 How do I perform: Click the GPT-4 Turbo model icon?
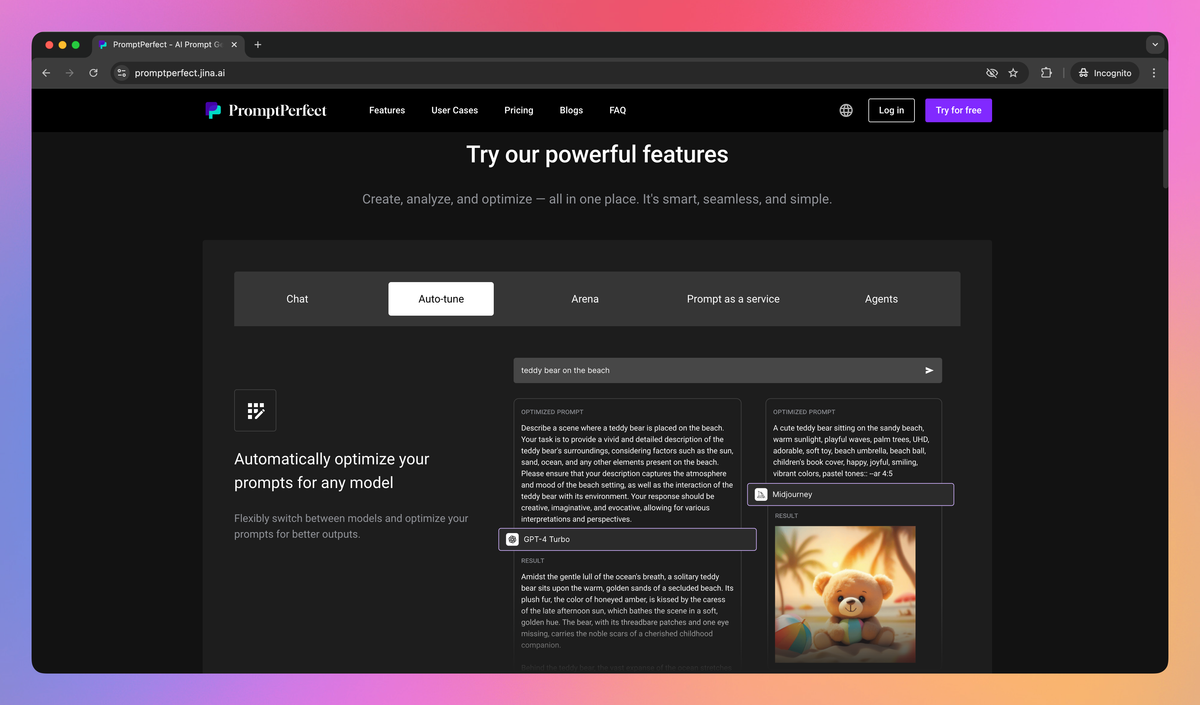tap(512, 539)
